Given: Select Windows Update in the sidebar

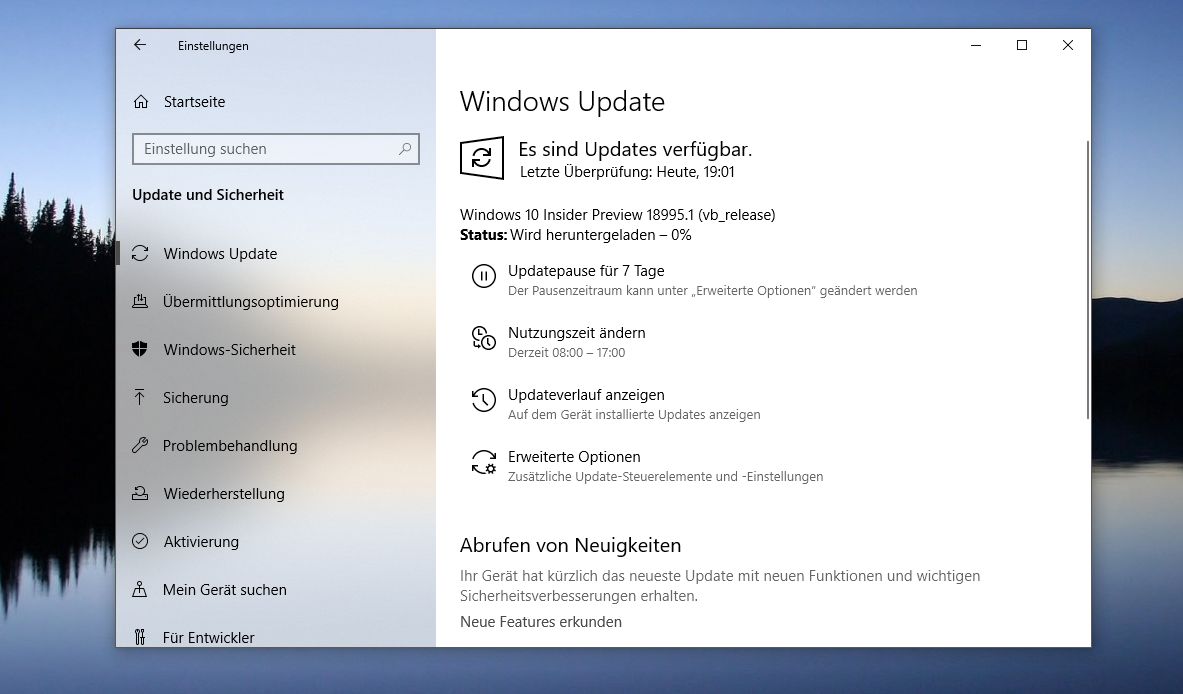Looking at the screenshot, I should click(x=220, y=253).
